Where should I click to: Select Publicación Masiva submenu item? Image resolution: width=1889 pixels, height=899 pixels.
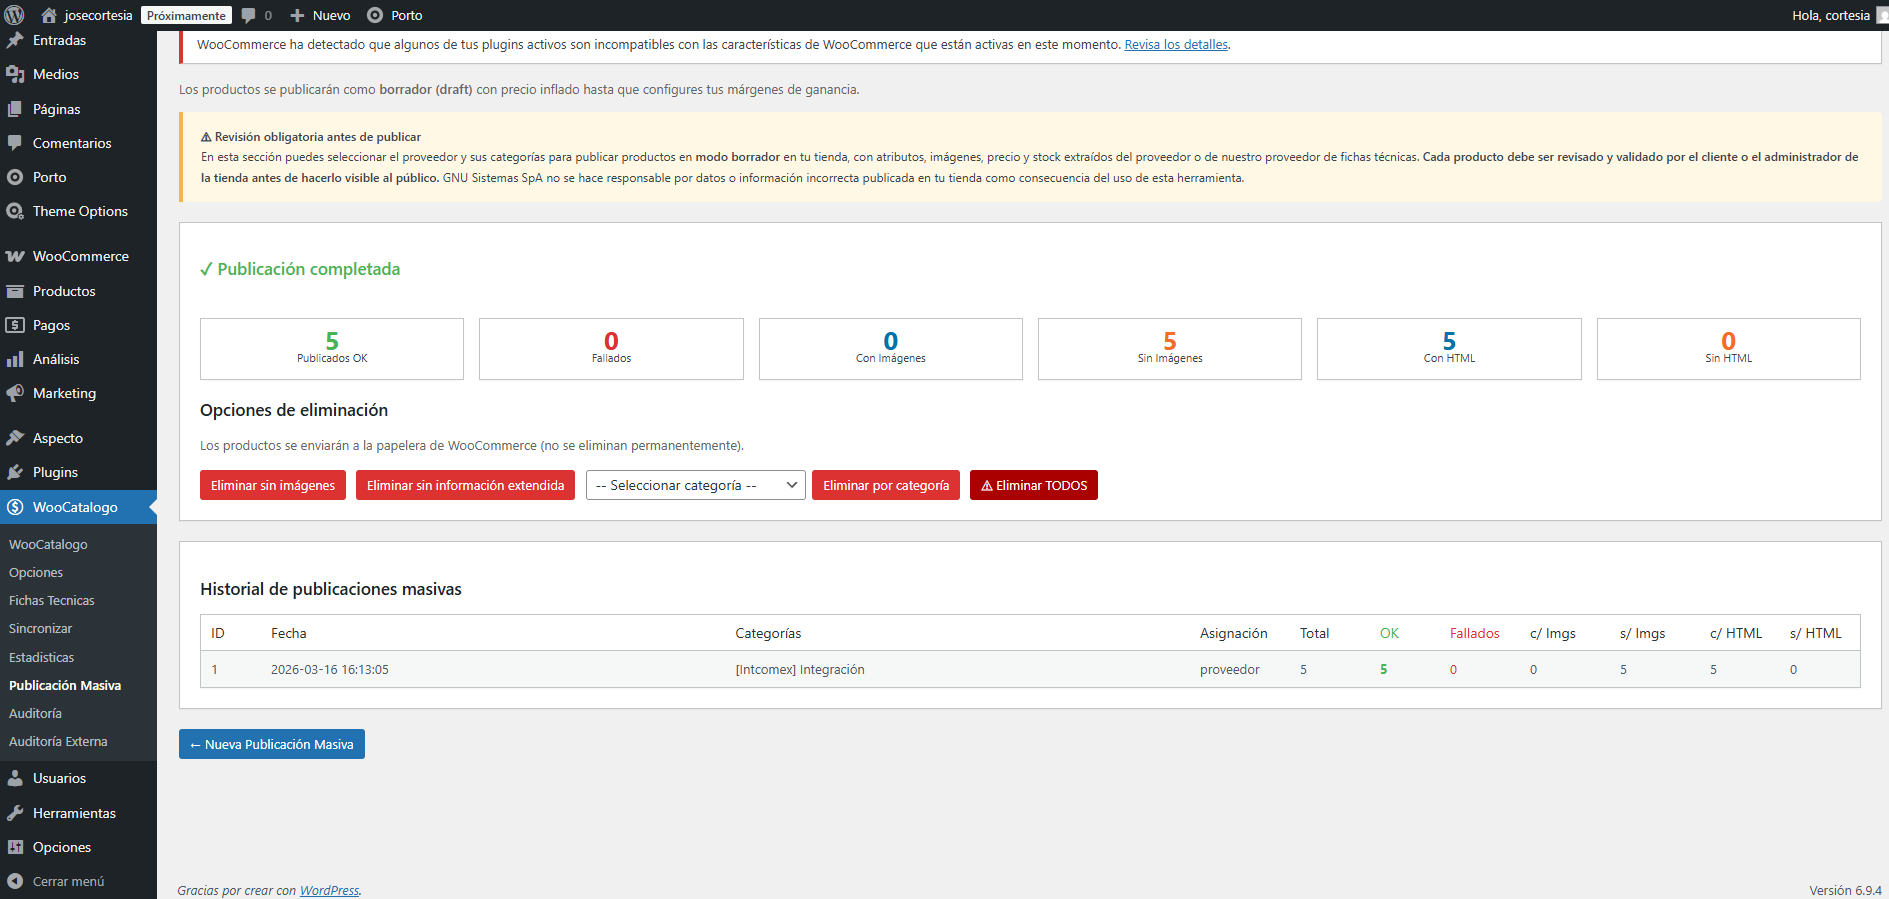[65, 685]
